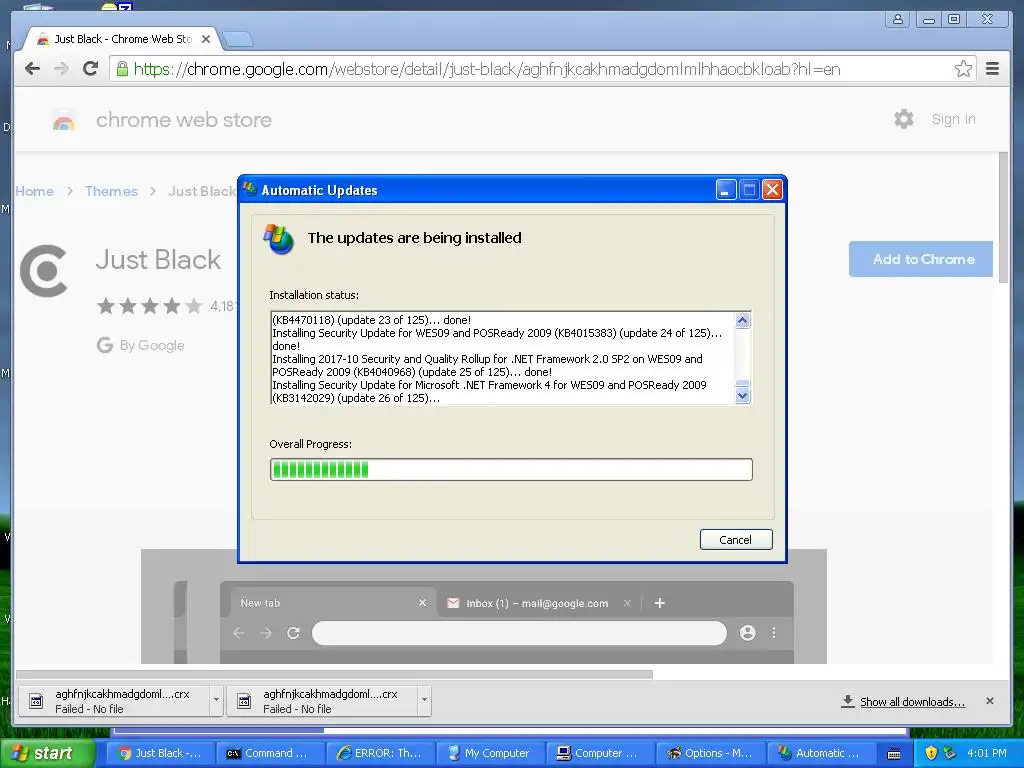Click Show all downloads link

(x=912, y=702)
